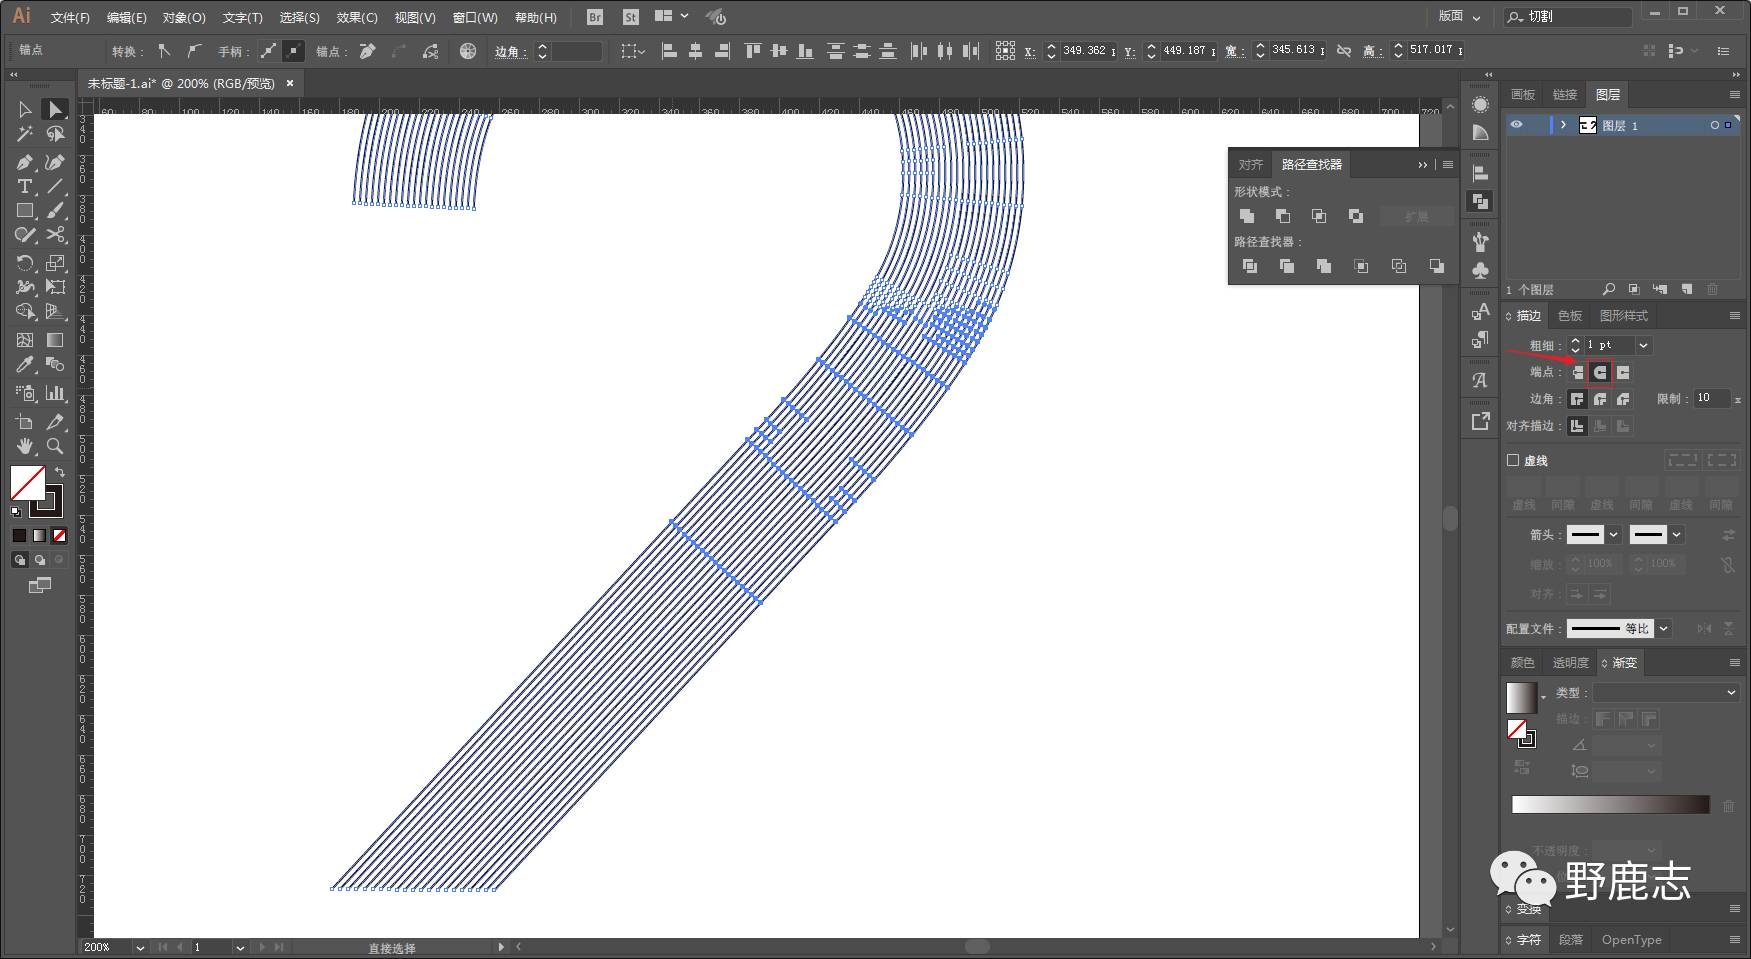Switch to the 色板 swatches tab
Screen dimensions: 1751x959
point(1570,316)
